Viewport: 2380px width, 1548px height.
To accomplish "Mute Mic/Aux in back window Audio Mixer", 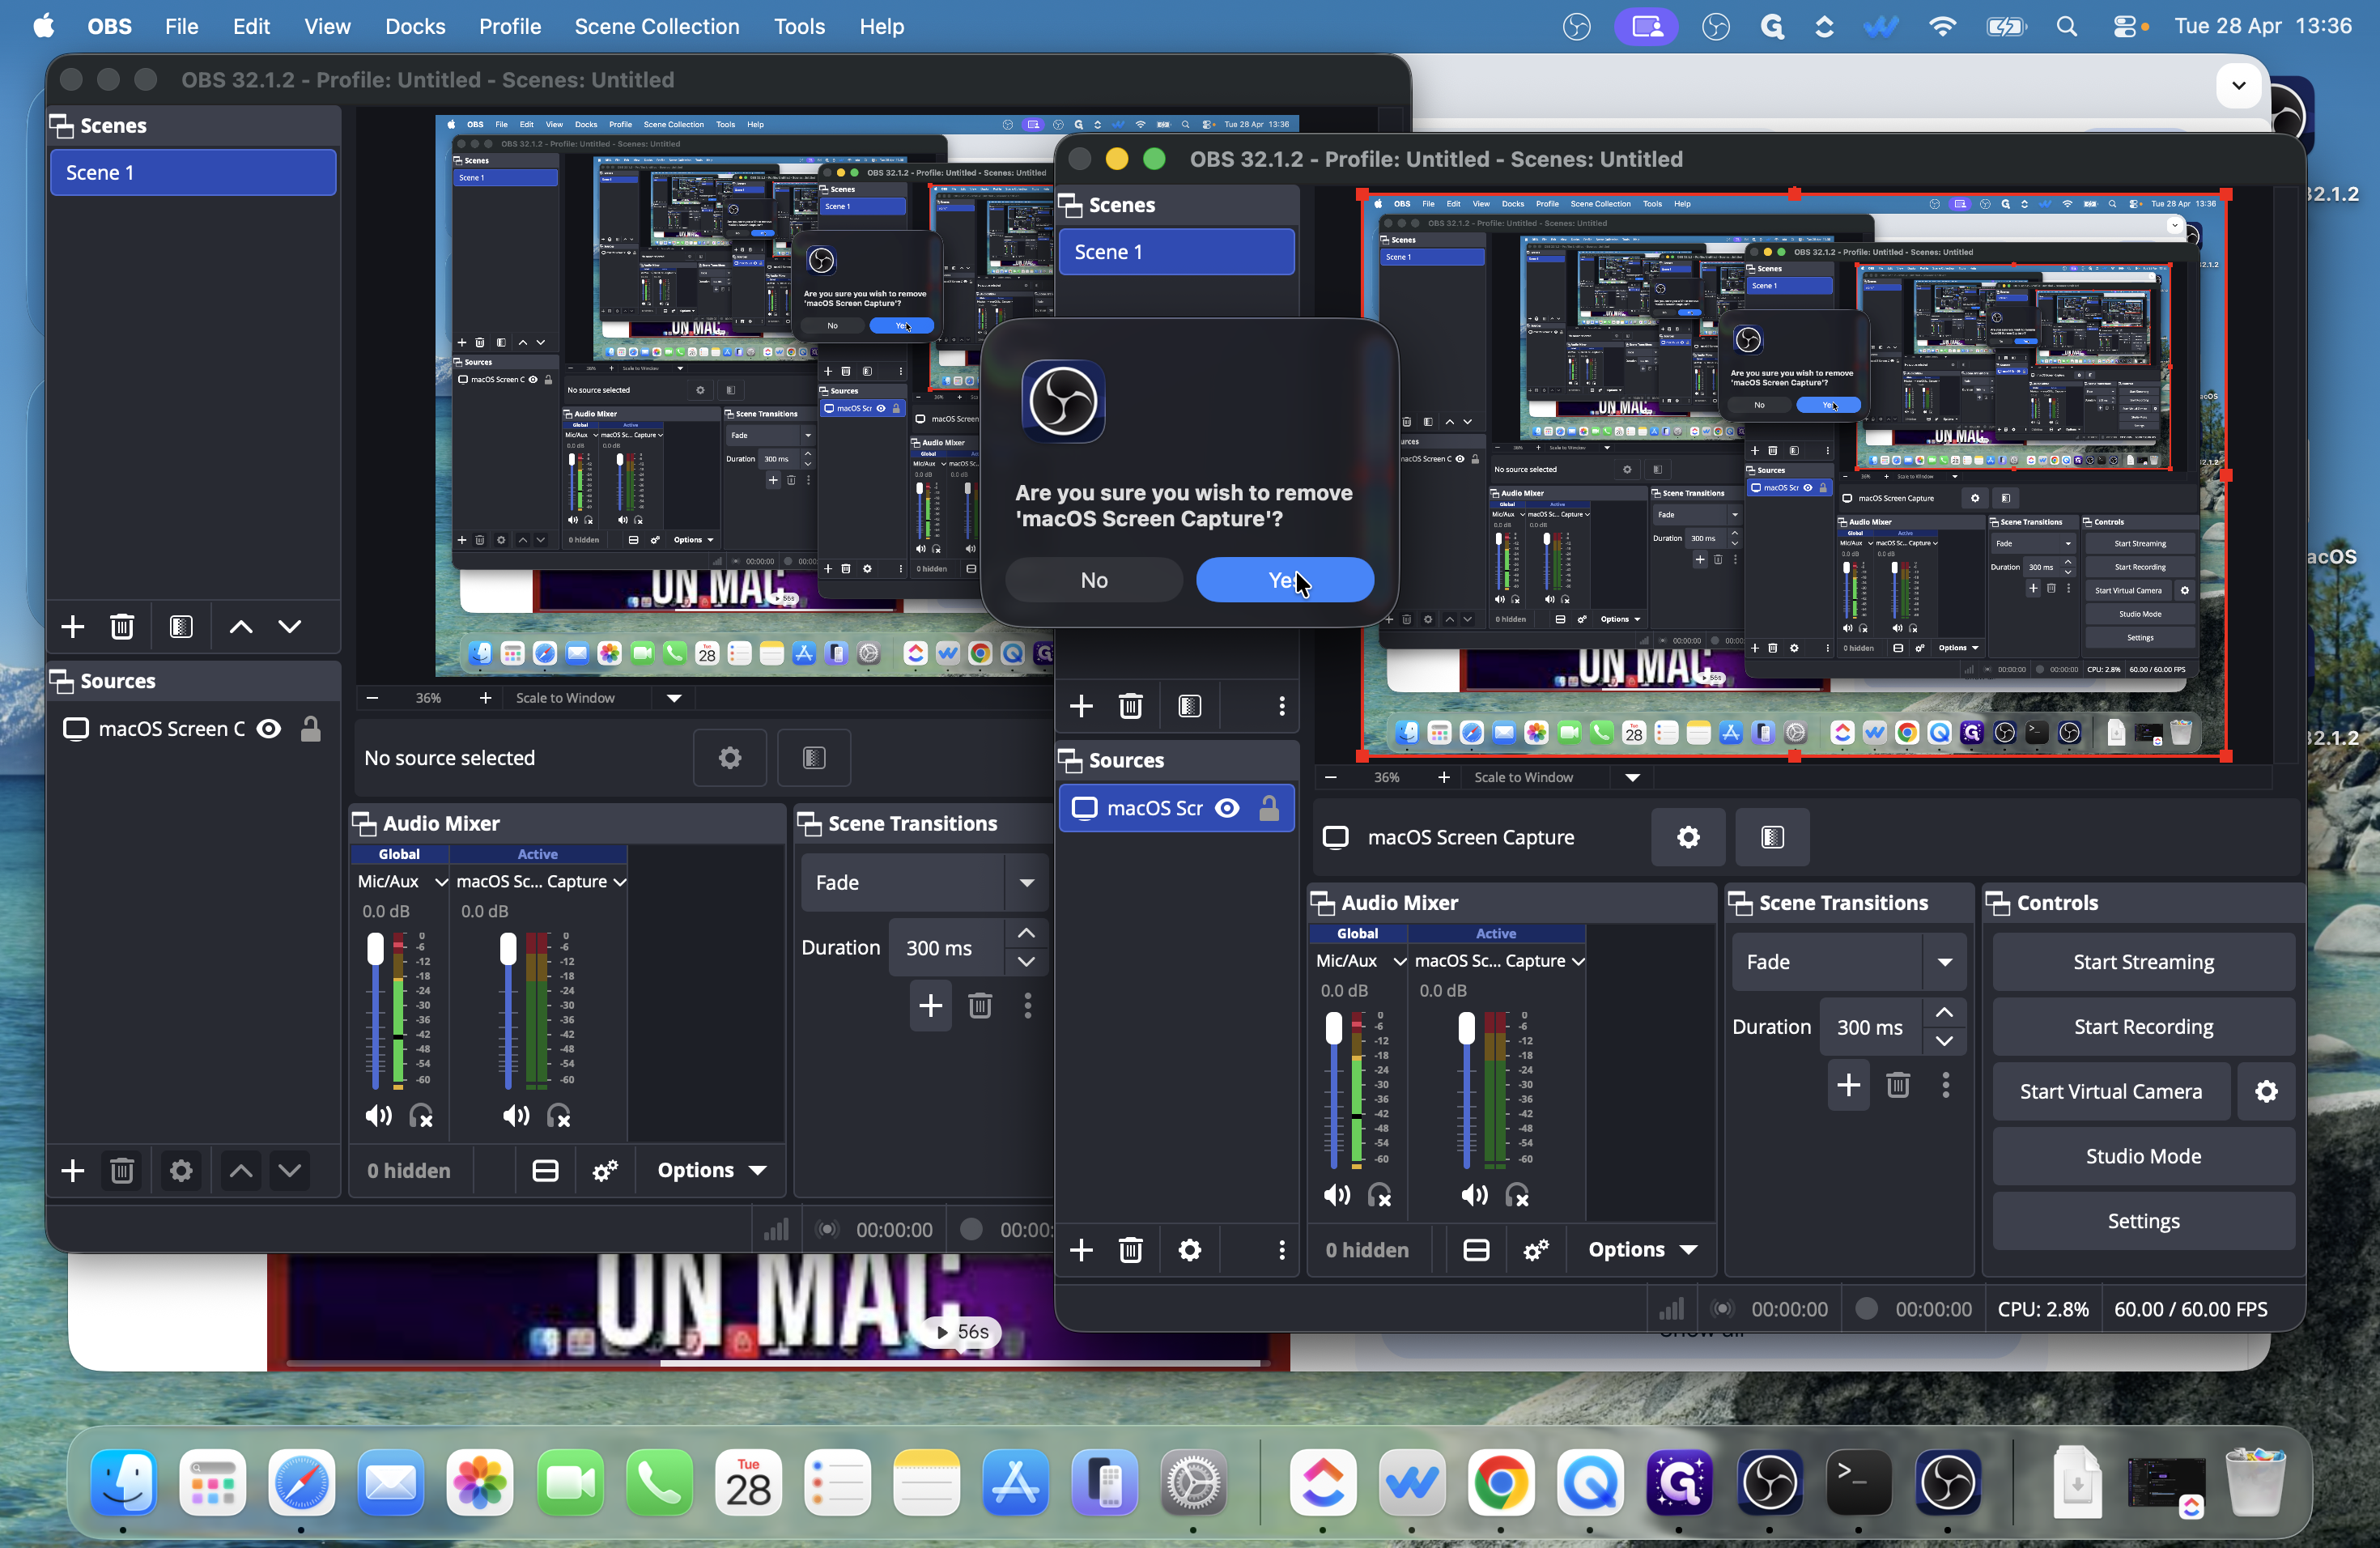I will 378,1116.
